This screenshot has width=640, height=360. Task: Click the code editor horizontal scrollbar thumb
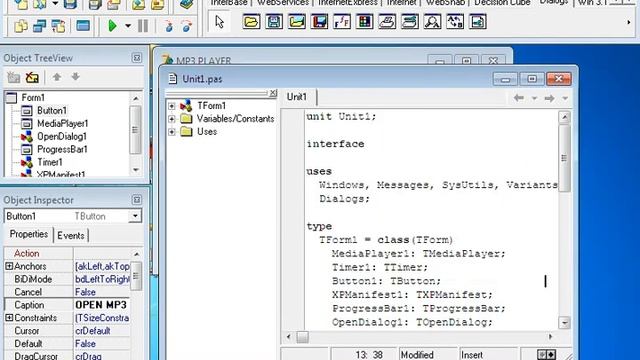click(x=302, y=337)
